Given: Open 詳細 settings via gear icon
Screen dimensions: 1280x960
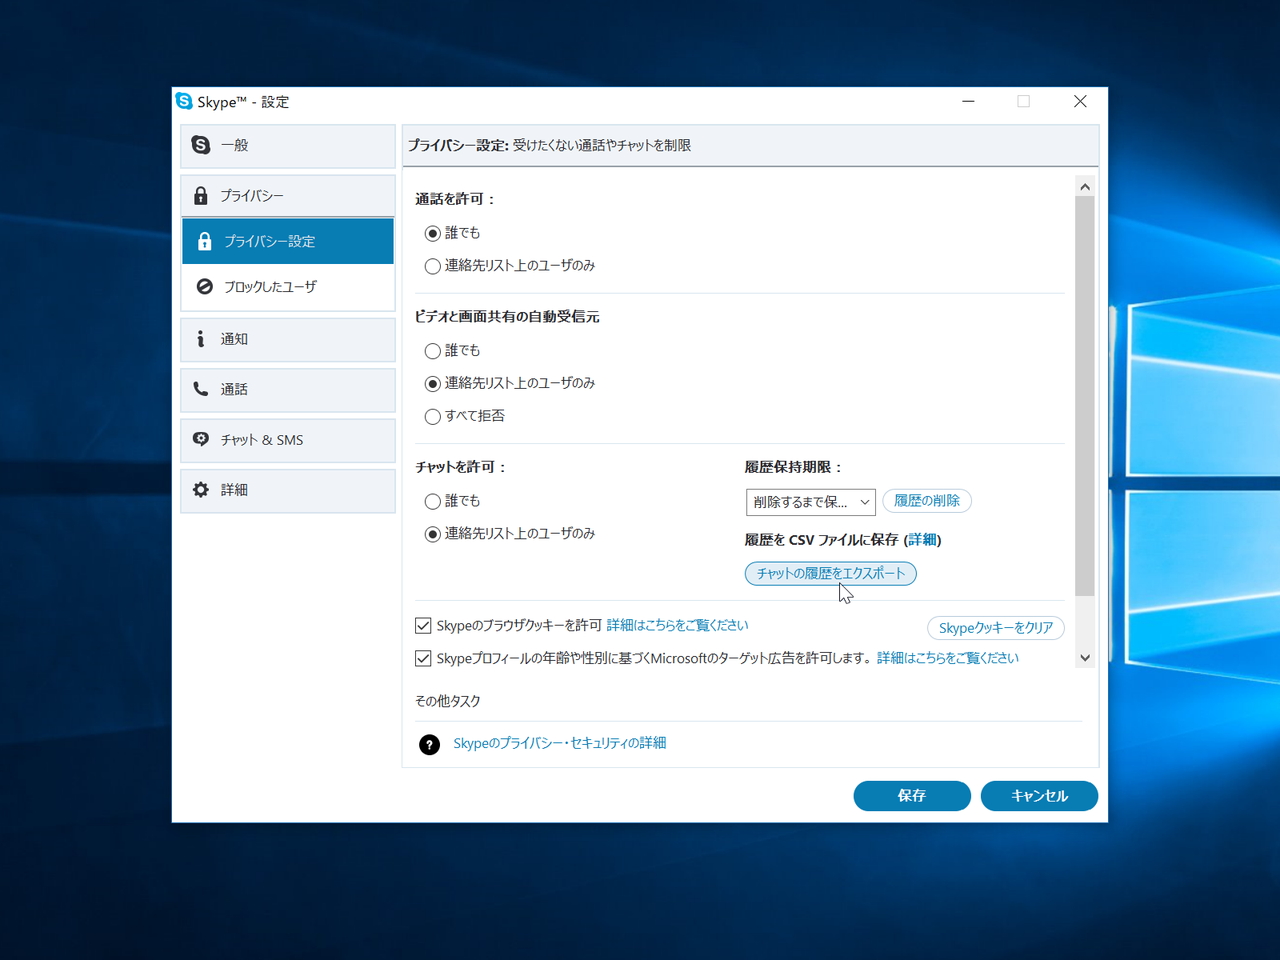Looking at the screenshot, I should coord(202,489).
